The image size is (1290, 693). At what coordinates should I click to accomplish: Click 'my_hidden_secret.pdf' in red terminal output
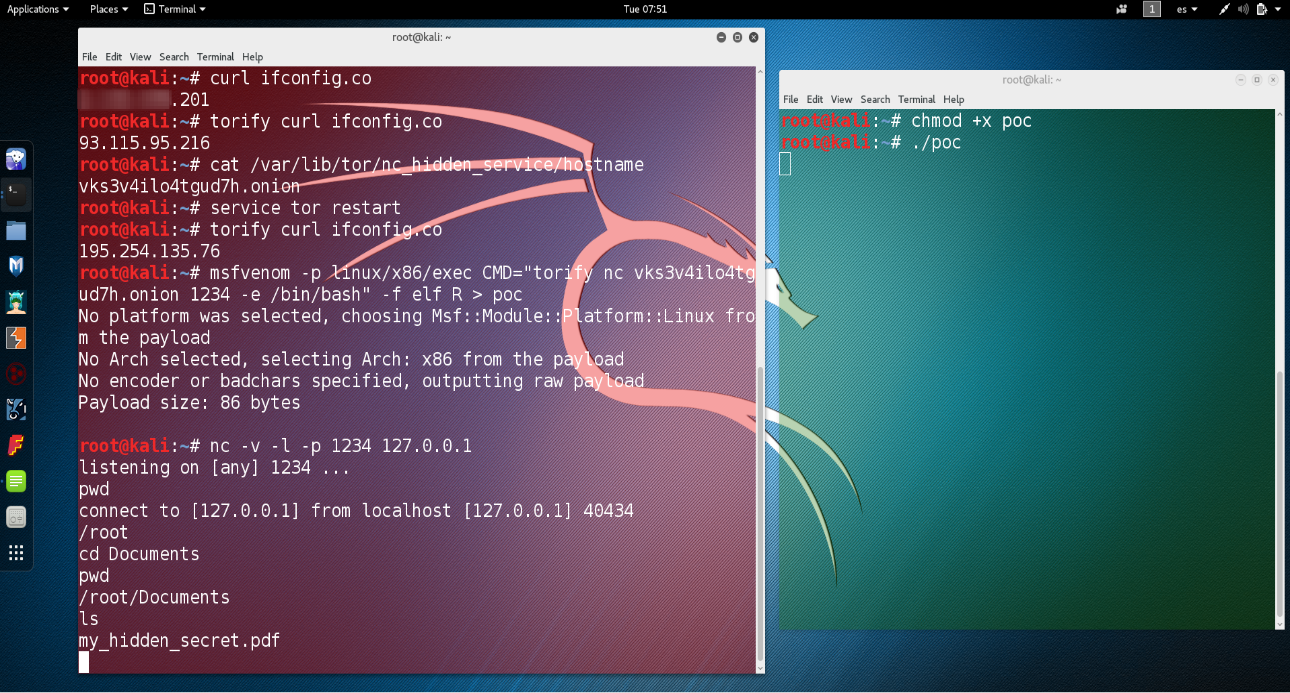coord(179,641)
